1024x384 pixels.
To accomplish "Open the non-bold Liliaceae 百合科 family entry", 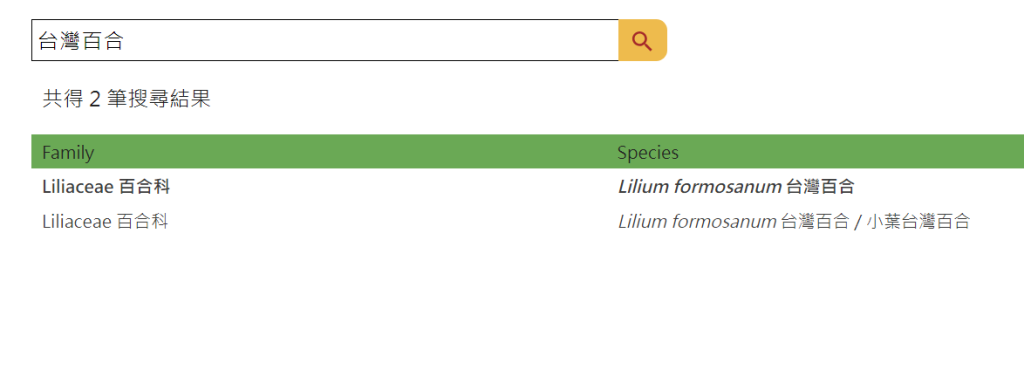I will coord(105,221).
